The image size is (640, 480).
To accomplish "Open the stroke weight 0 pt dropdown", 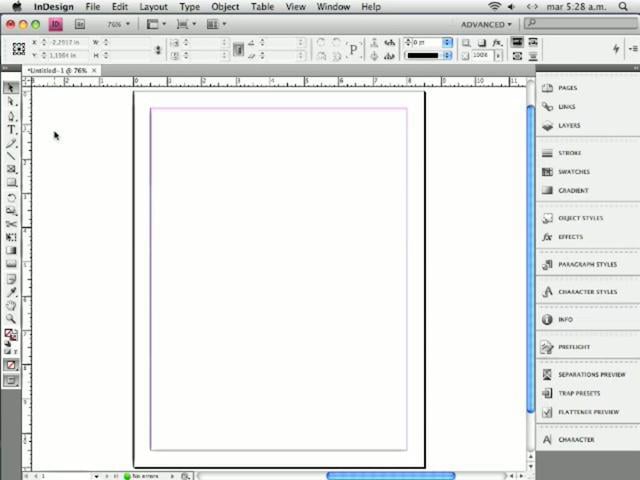I will click(x=447, y=42).
